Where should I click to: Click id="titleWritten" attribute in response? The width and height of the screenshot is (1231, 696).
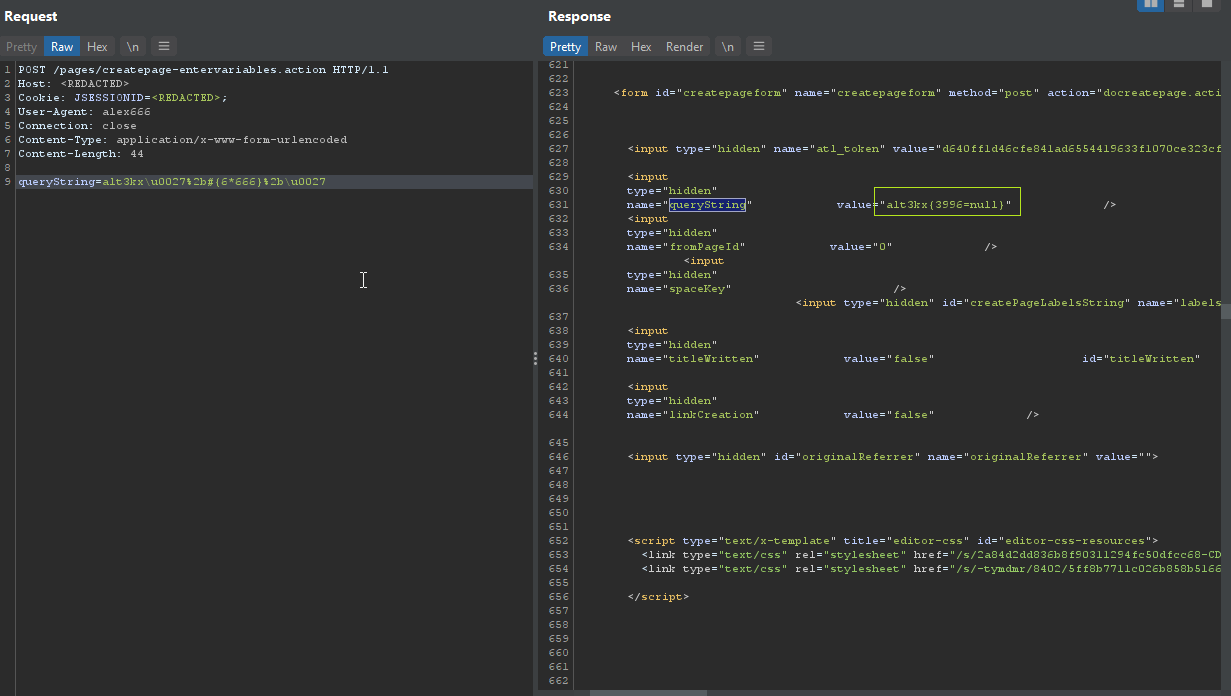pyautogui.click(x=1141, y=359)
